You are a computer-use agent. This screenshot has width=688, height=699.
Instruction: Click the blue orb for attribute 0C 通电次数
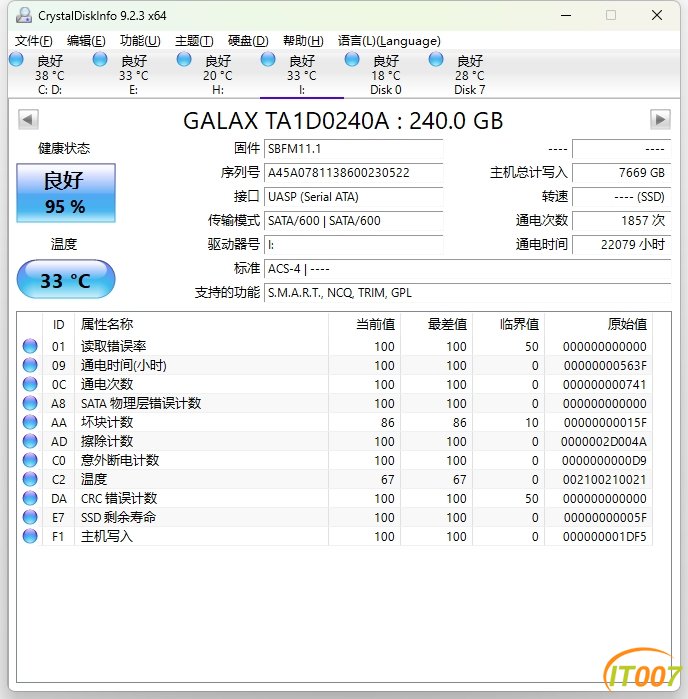30,384
